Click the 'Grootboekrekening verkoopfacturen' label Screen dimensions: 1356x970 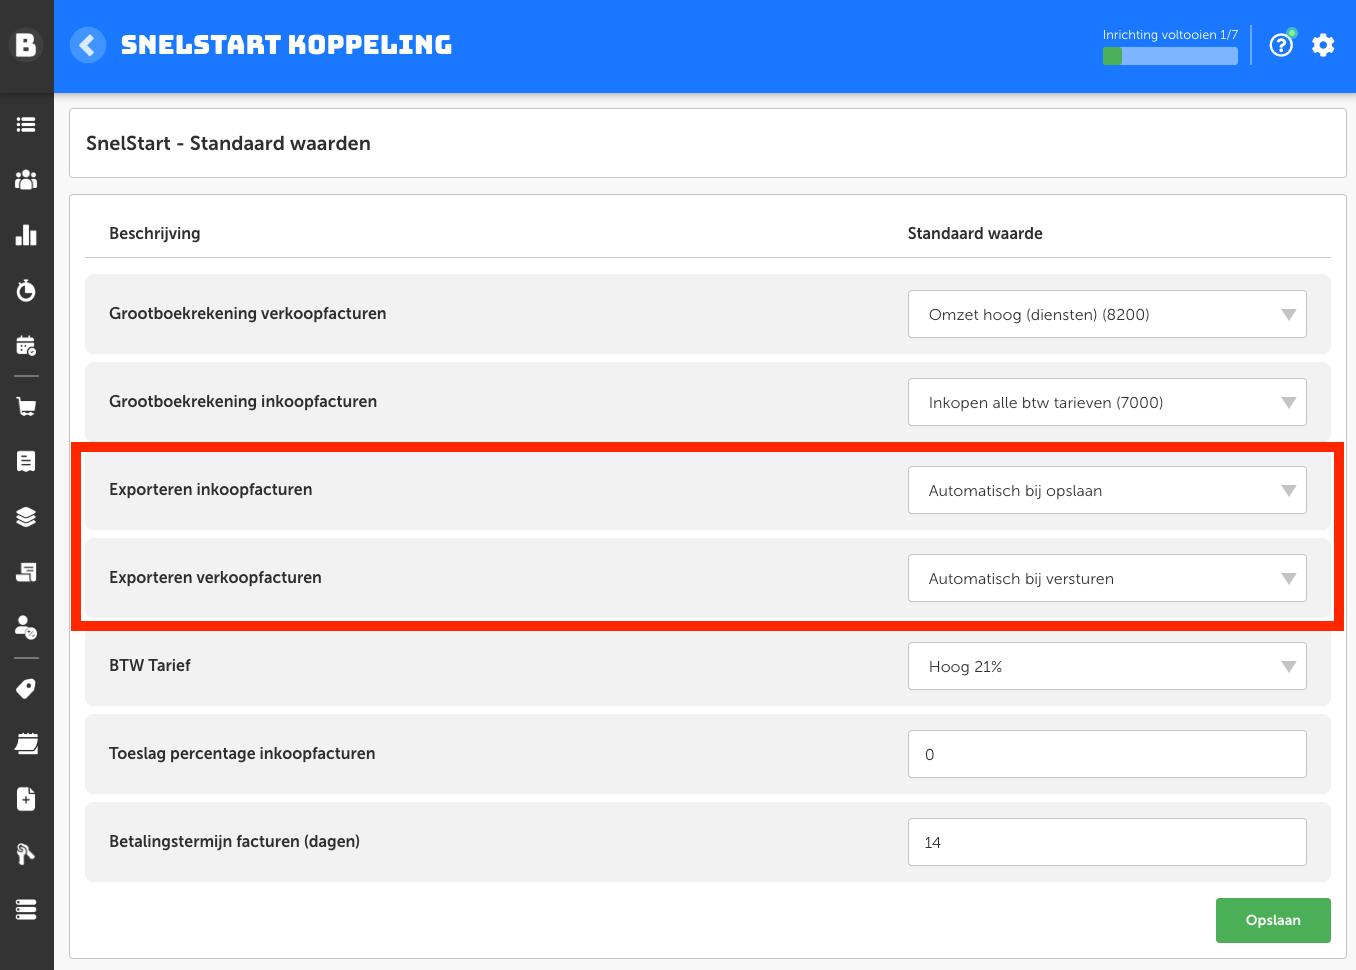coord(248,313)
